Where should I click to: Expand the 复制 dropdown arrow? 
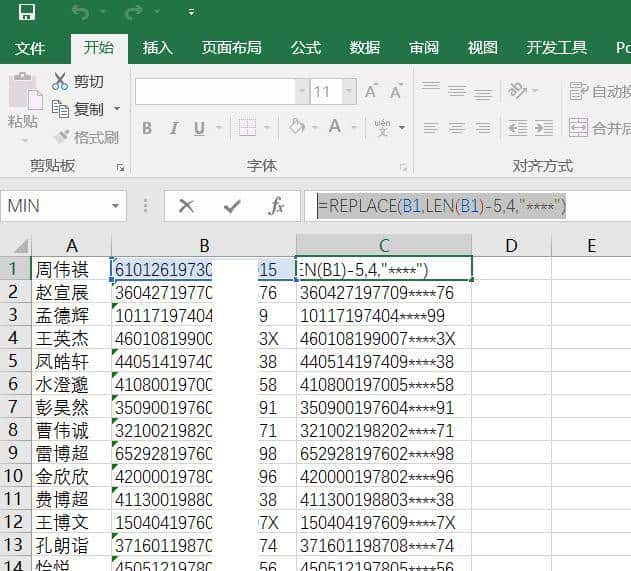pos(117,109)
